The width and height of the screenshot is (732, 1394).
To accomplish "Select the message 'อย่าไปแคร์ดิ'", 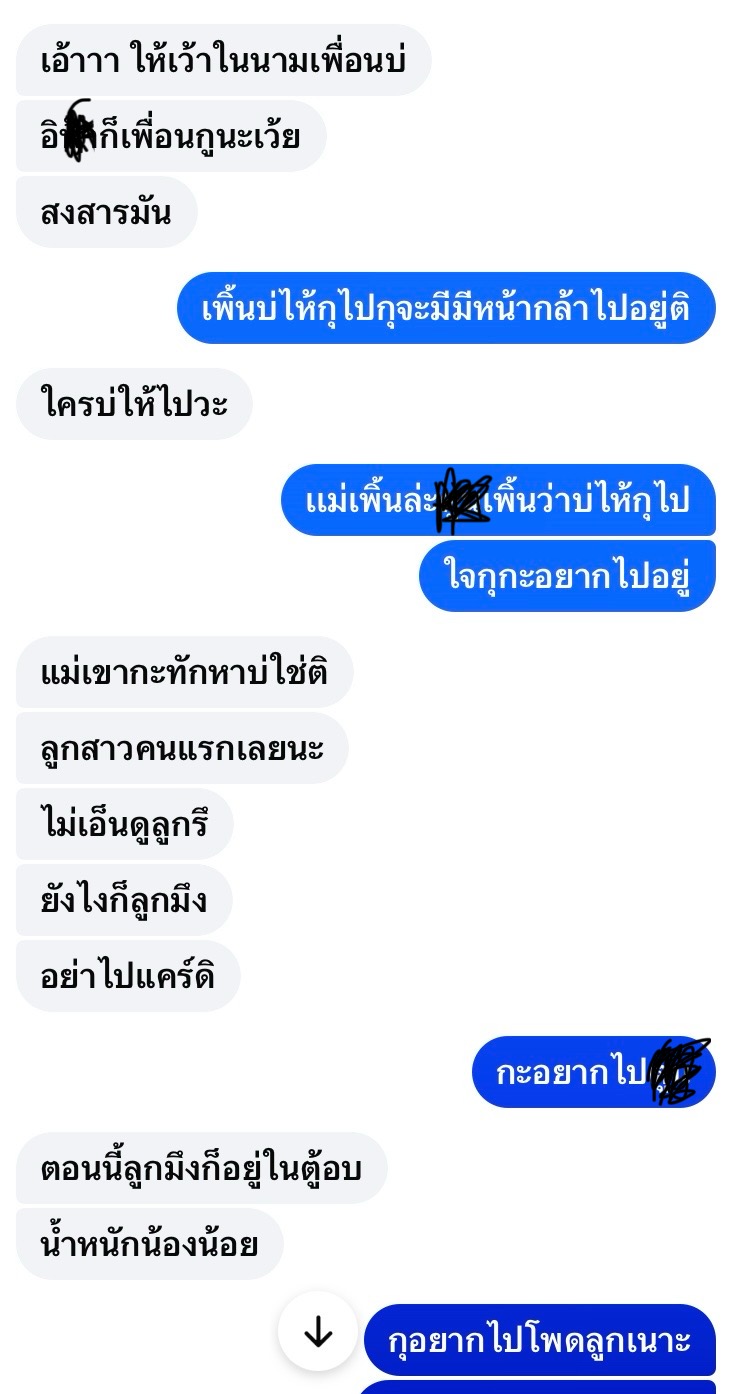I will [x=128, y=976].
